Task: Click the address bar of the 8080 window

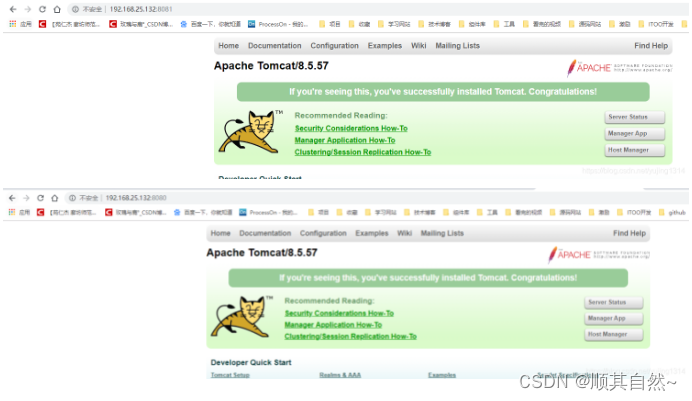Action: point(375,198)
